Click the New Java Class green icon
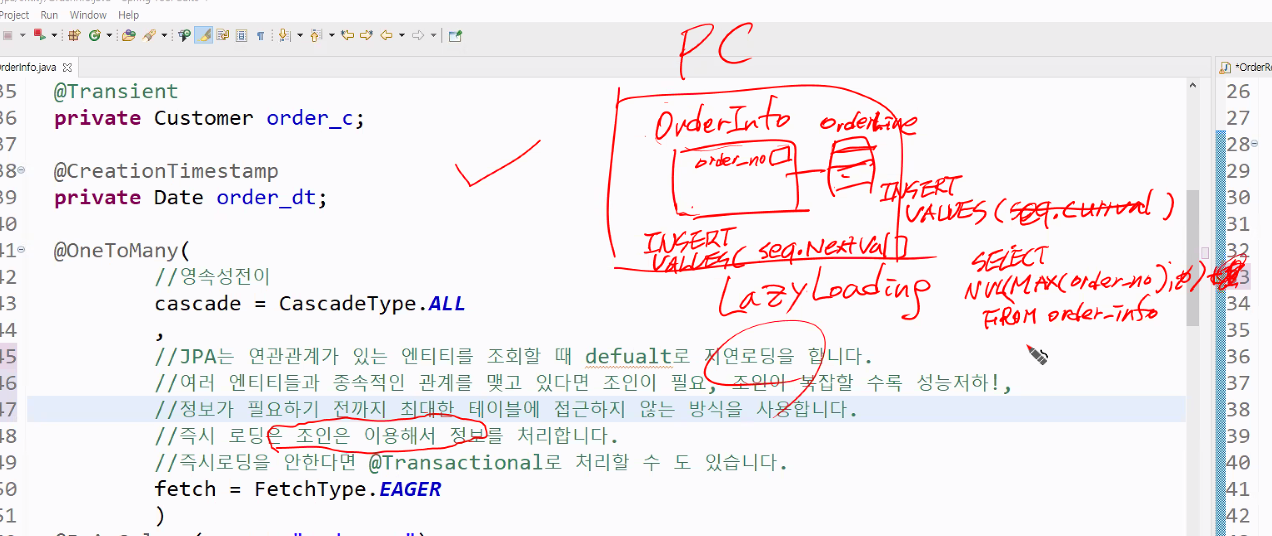This screenshot has height=536, width=1272. tap(95, 35)
